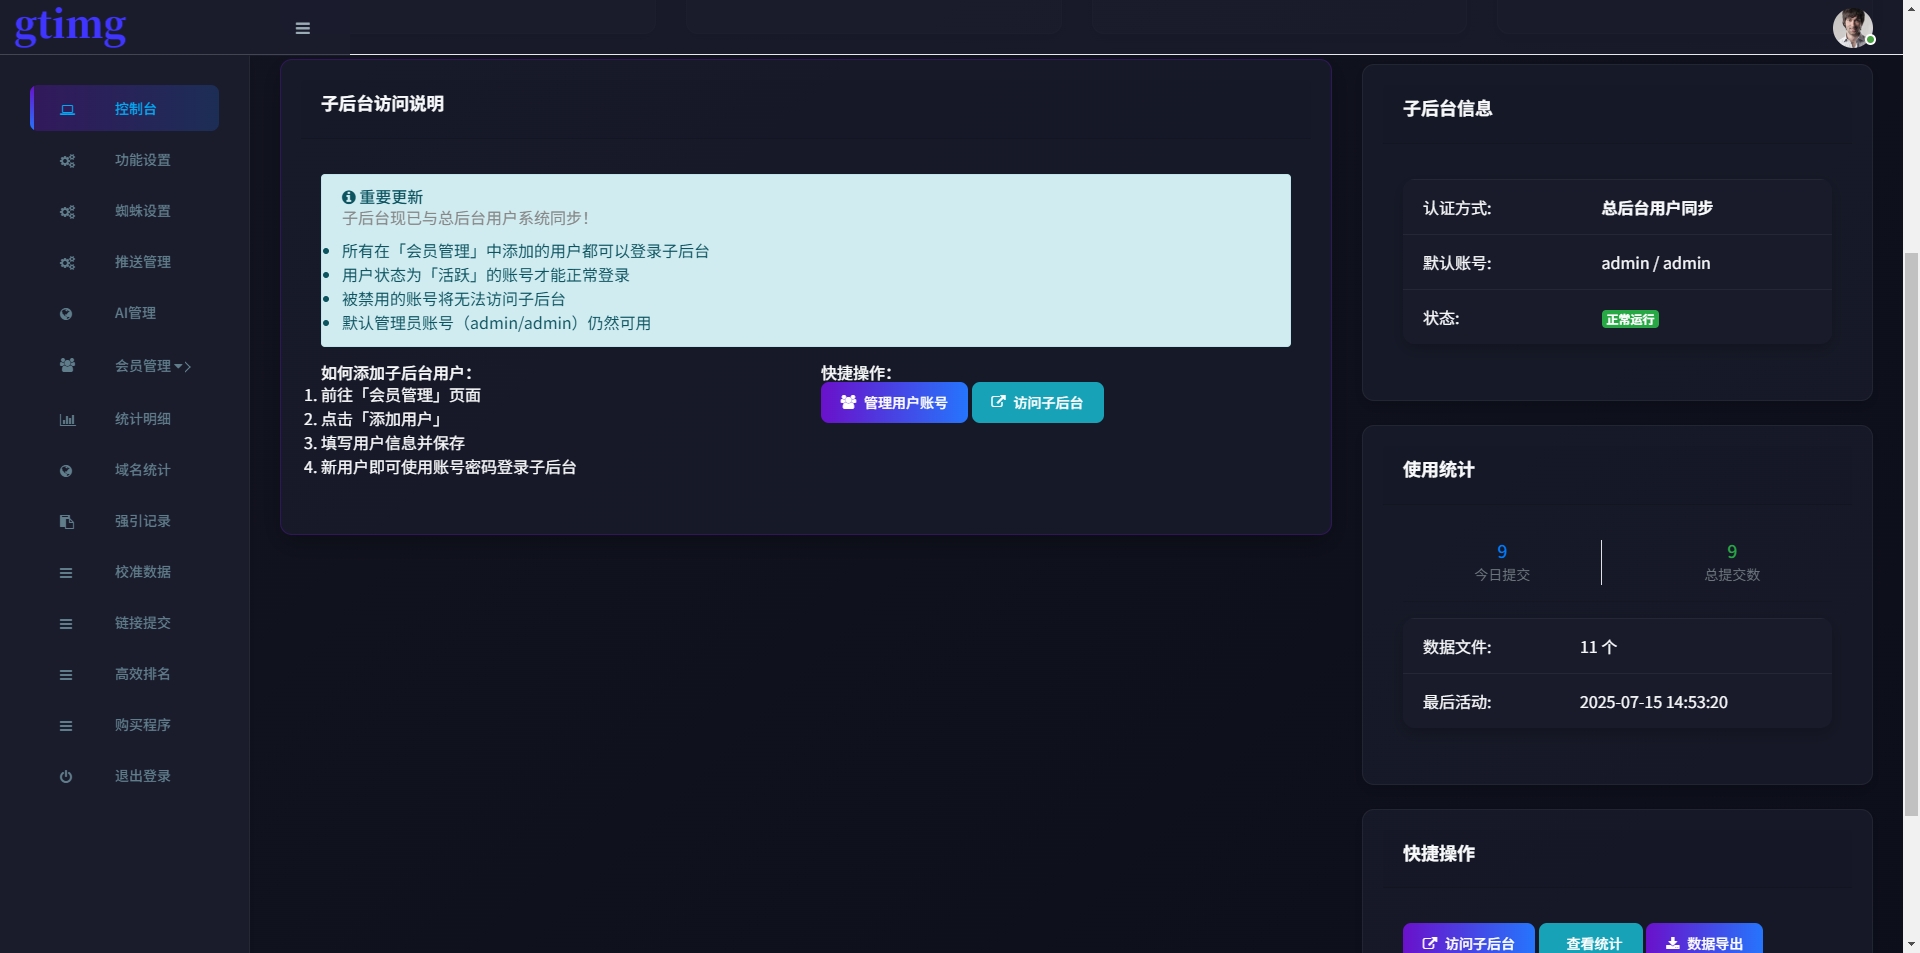The image size is (1920, 953).
Task: Click the 数据导出 button
Action: [x=1704, y=940]
